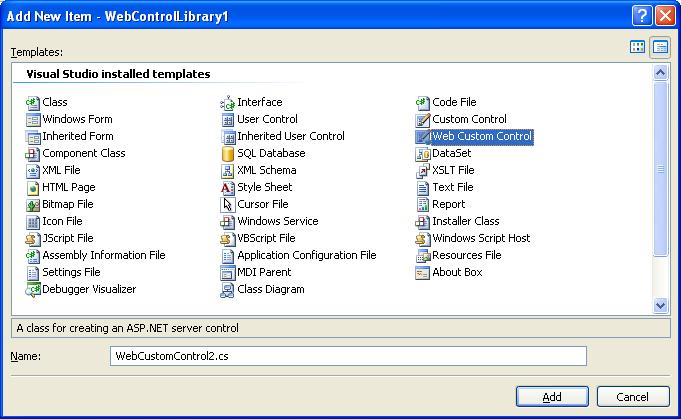681x419 pixels.
Task: Select the Component Class icon
Action: pyautogui.click(x=33, y=154)
